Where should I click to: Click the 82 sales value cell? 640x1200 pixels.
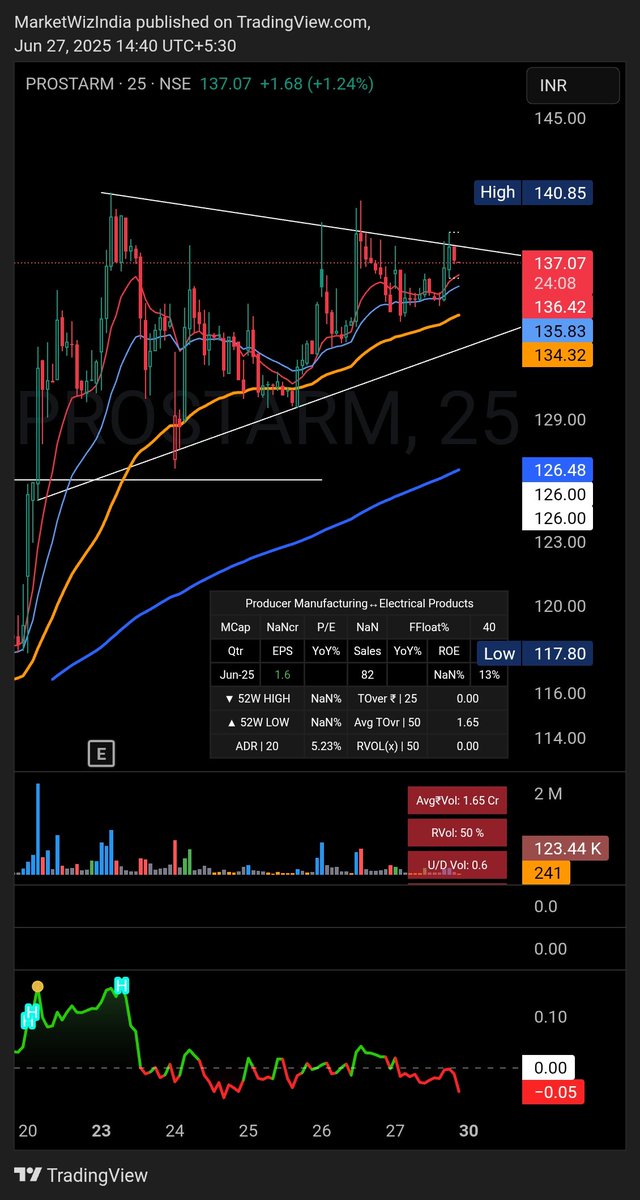pyautogui.click(x=367, y=675)
